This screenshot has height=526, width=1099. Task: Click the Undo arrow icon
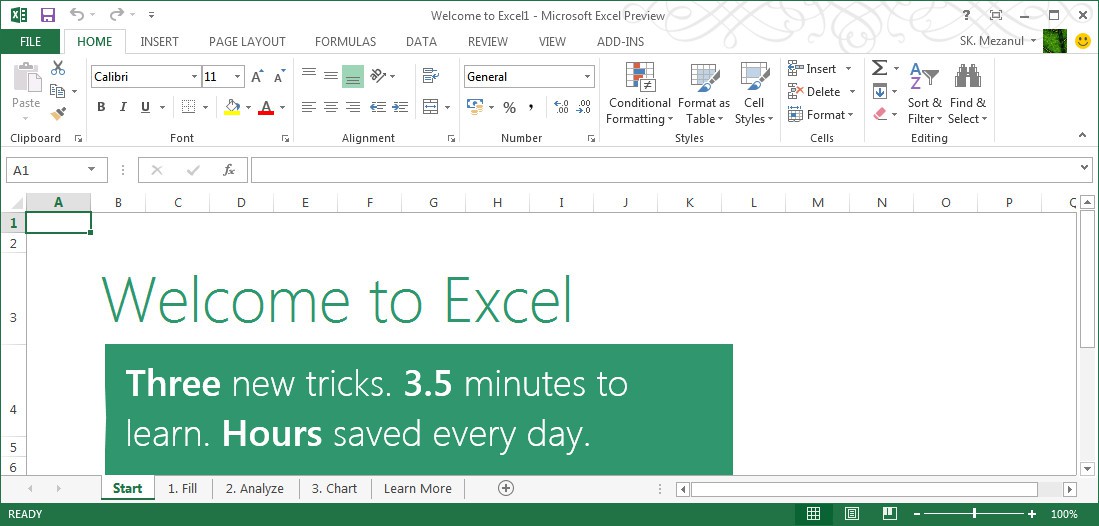tap(77, 15)
